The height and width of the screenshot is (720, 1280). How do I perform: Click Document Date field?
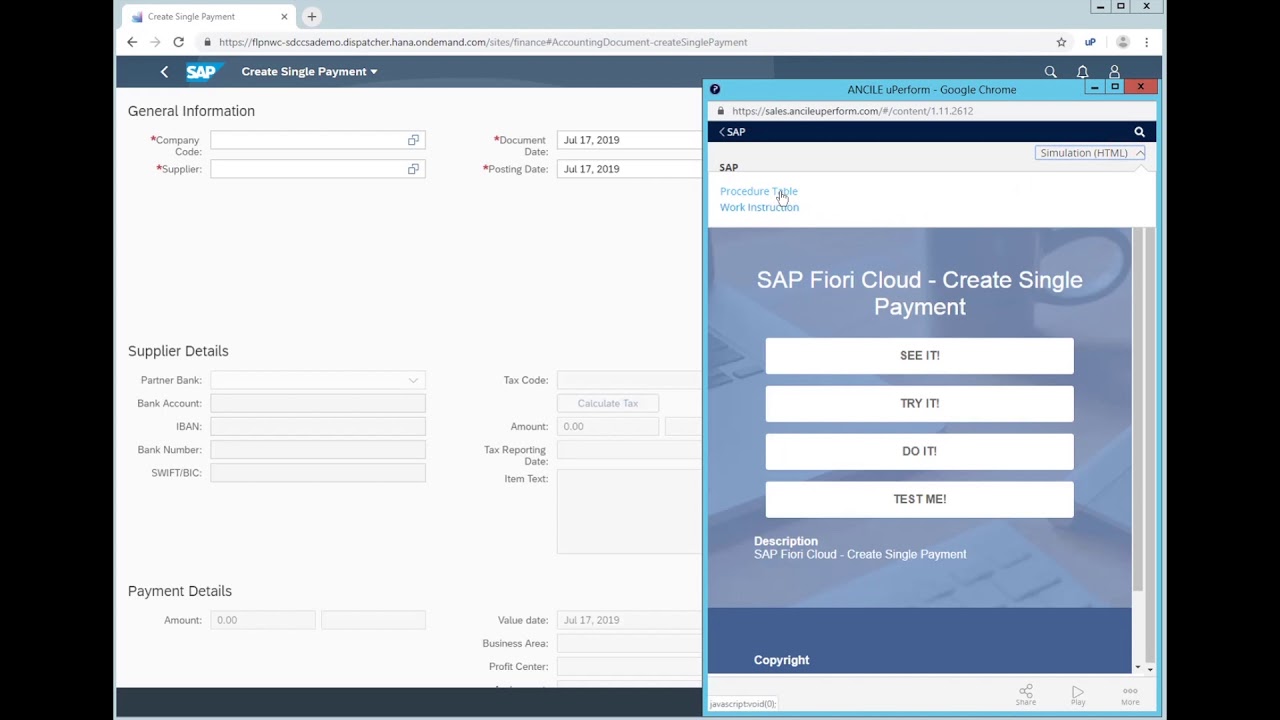coord(629,140)
